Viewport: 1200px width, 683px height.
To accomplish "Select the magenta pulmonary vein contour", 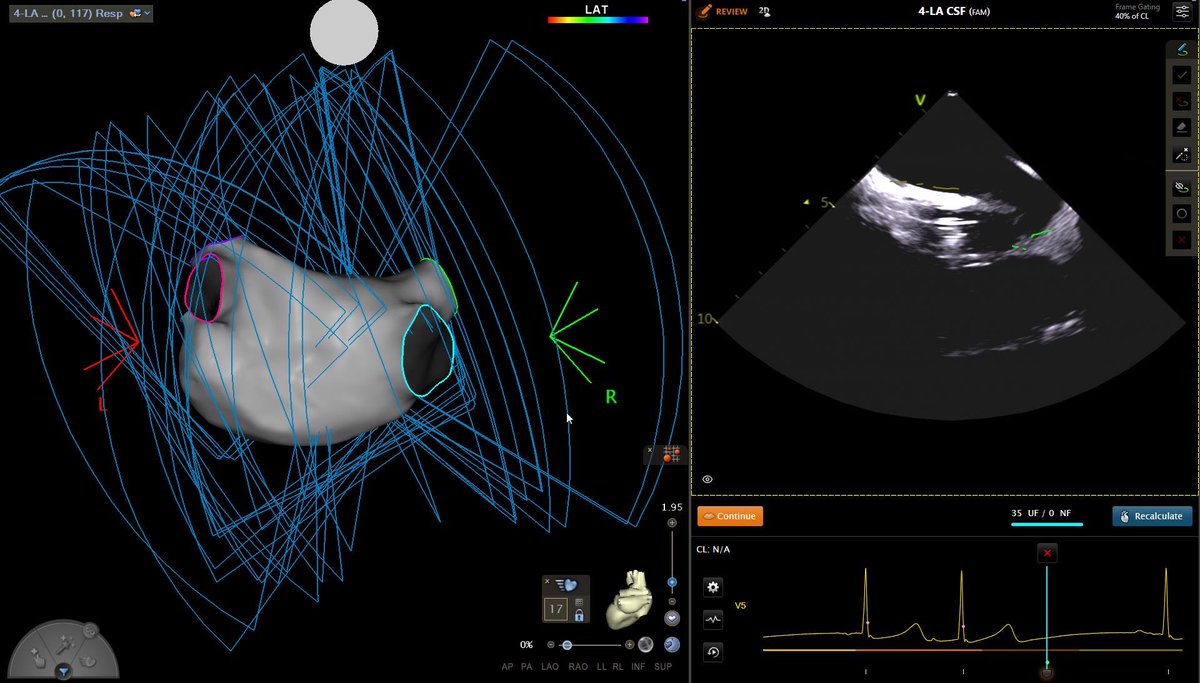I will point(203,286).
